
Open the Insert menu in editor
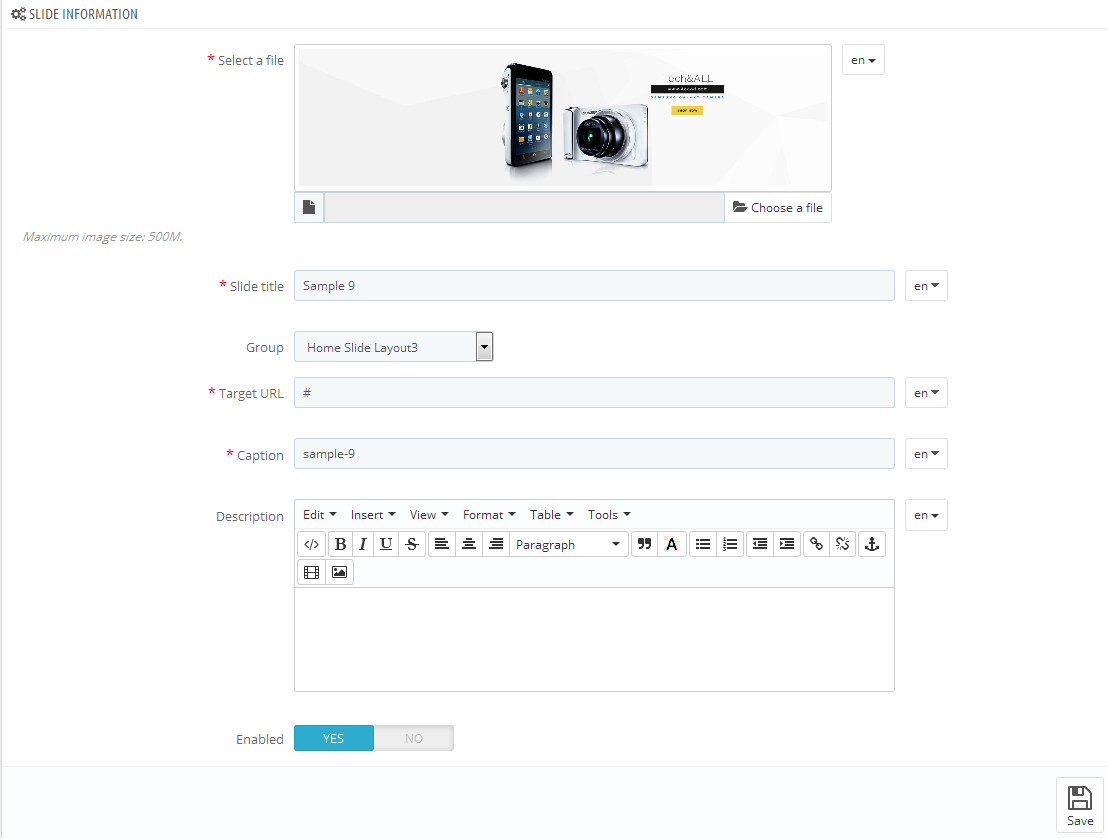373,515
